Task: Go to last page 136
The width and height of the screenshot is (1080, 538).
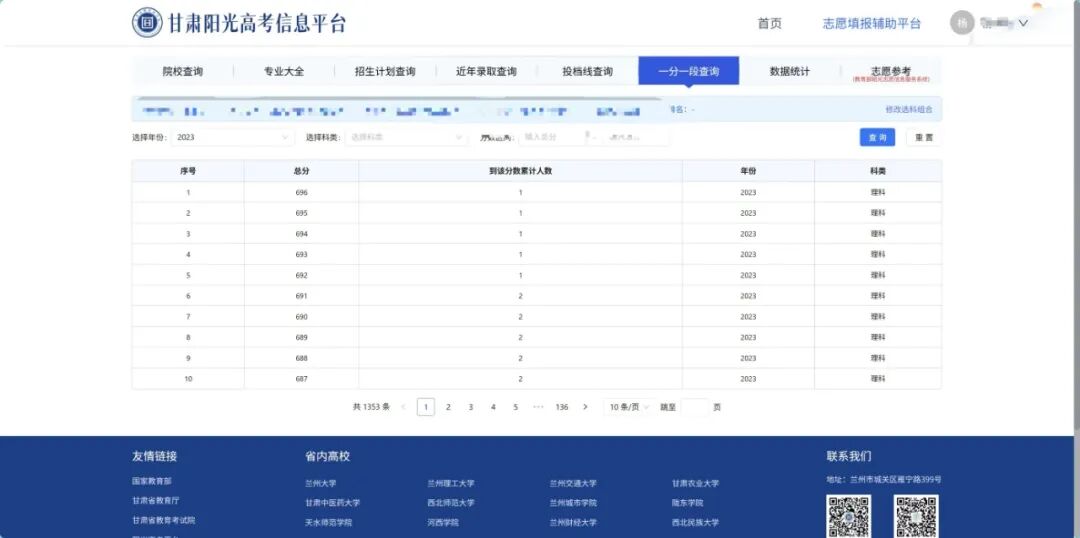Action: tap(562, 407)
